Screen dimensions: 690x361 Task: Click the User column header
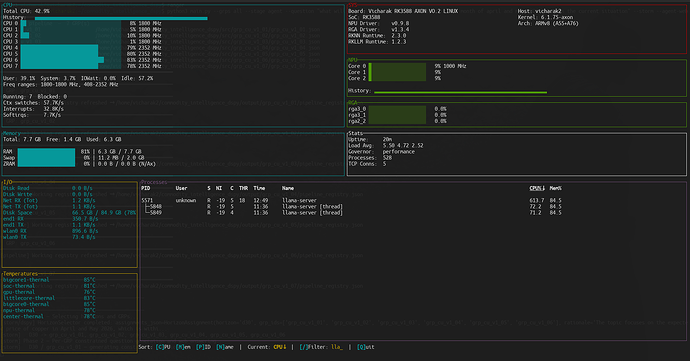pos(181,188)
